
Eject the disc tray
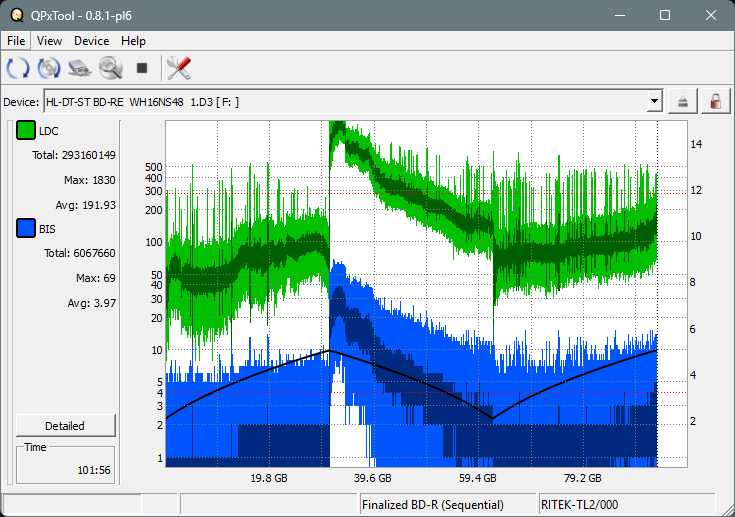(x=682, y=101)
